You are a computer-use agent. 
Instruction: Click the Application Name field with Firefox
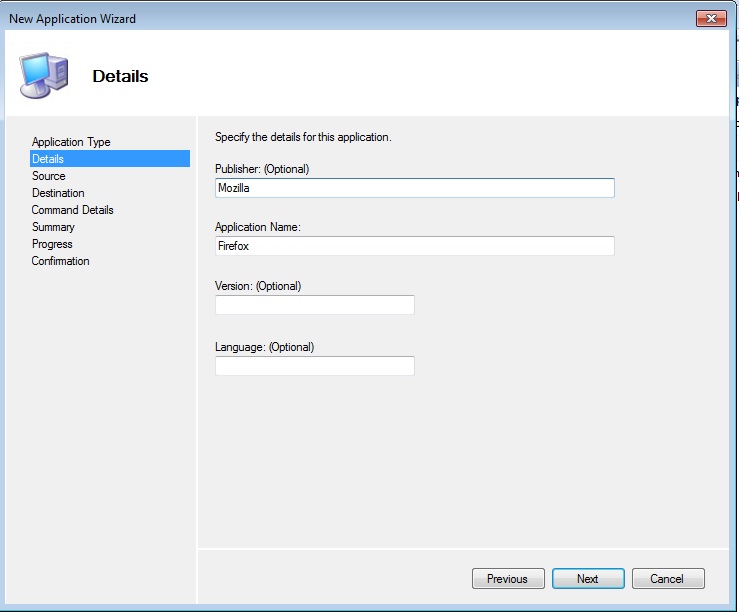tap(415, 246)
